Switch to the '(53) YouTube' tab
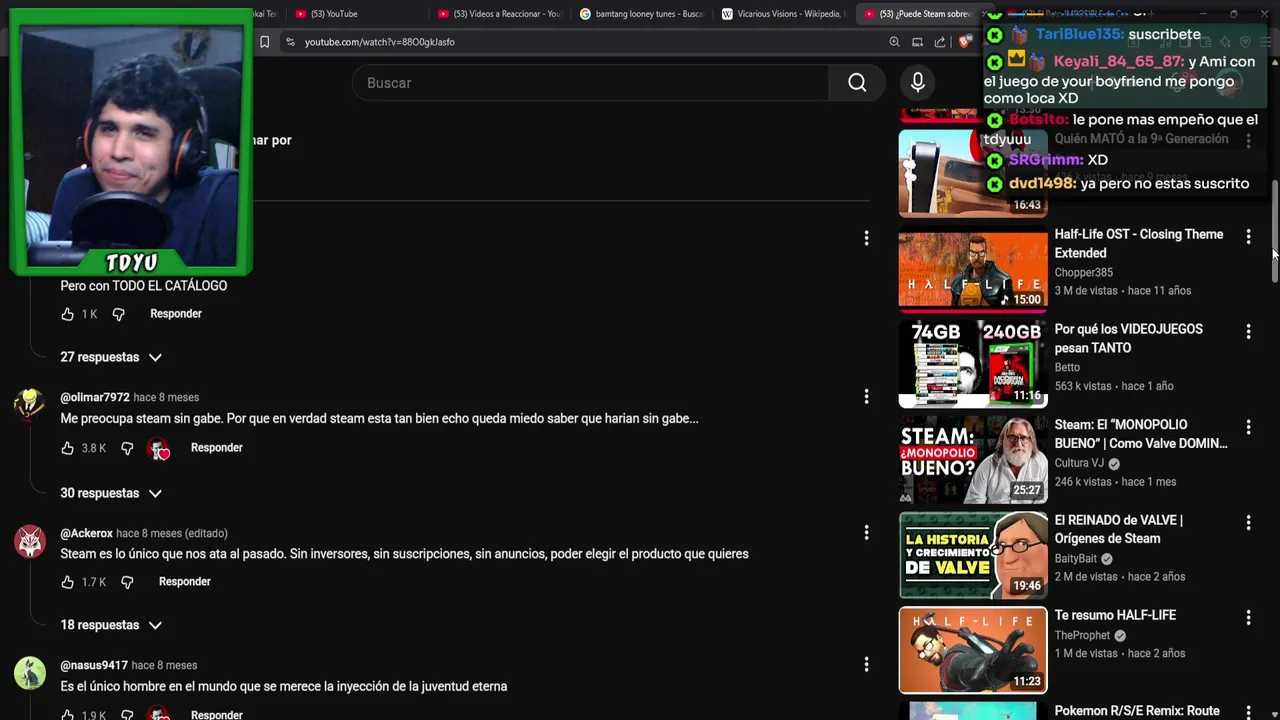This screenshot has width=1280, height=720. [x=334, y=14]
